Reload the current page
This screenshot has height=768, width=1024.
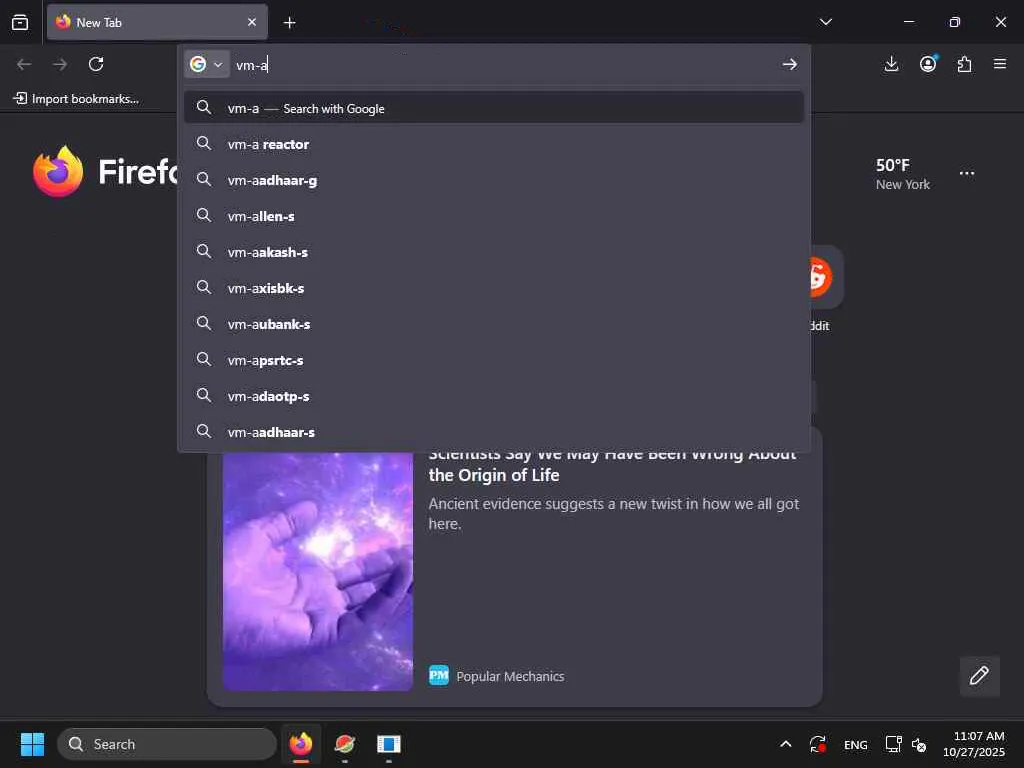[x=96, y=64]
